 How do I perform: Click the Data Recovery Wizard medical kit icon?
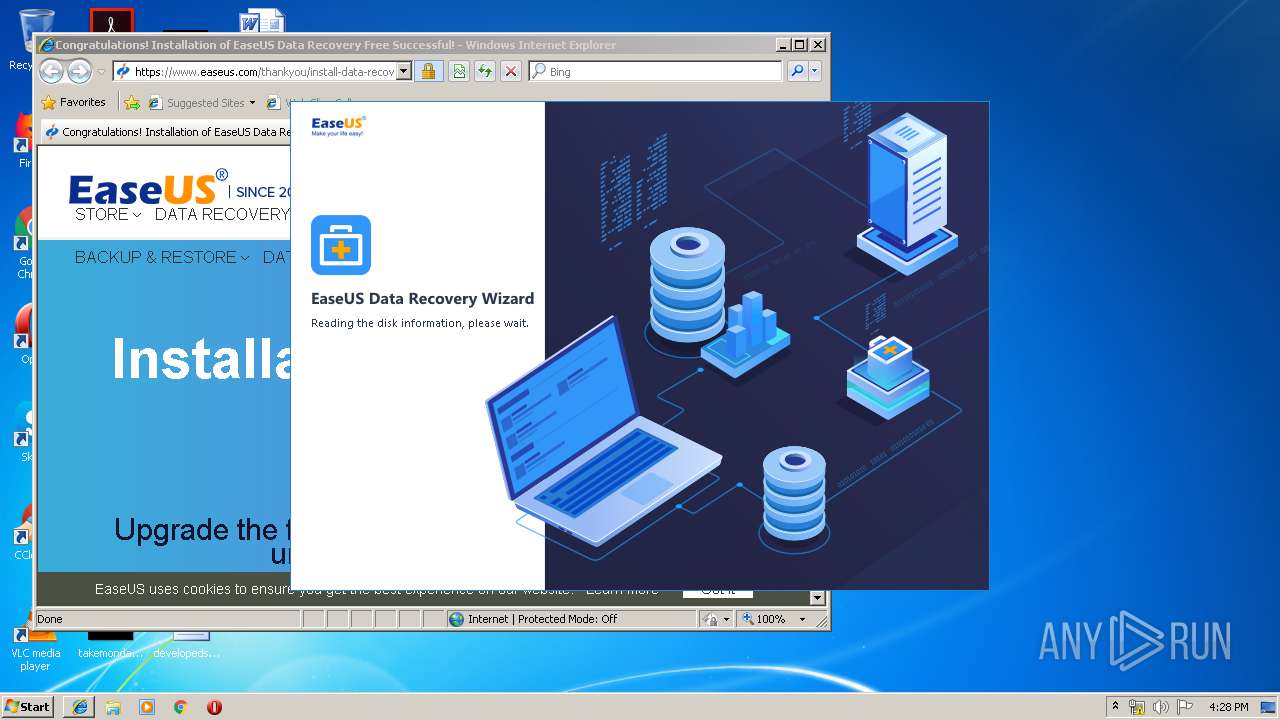[341, 245]
